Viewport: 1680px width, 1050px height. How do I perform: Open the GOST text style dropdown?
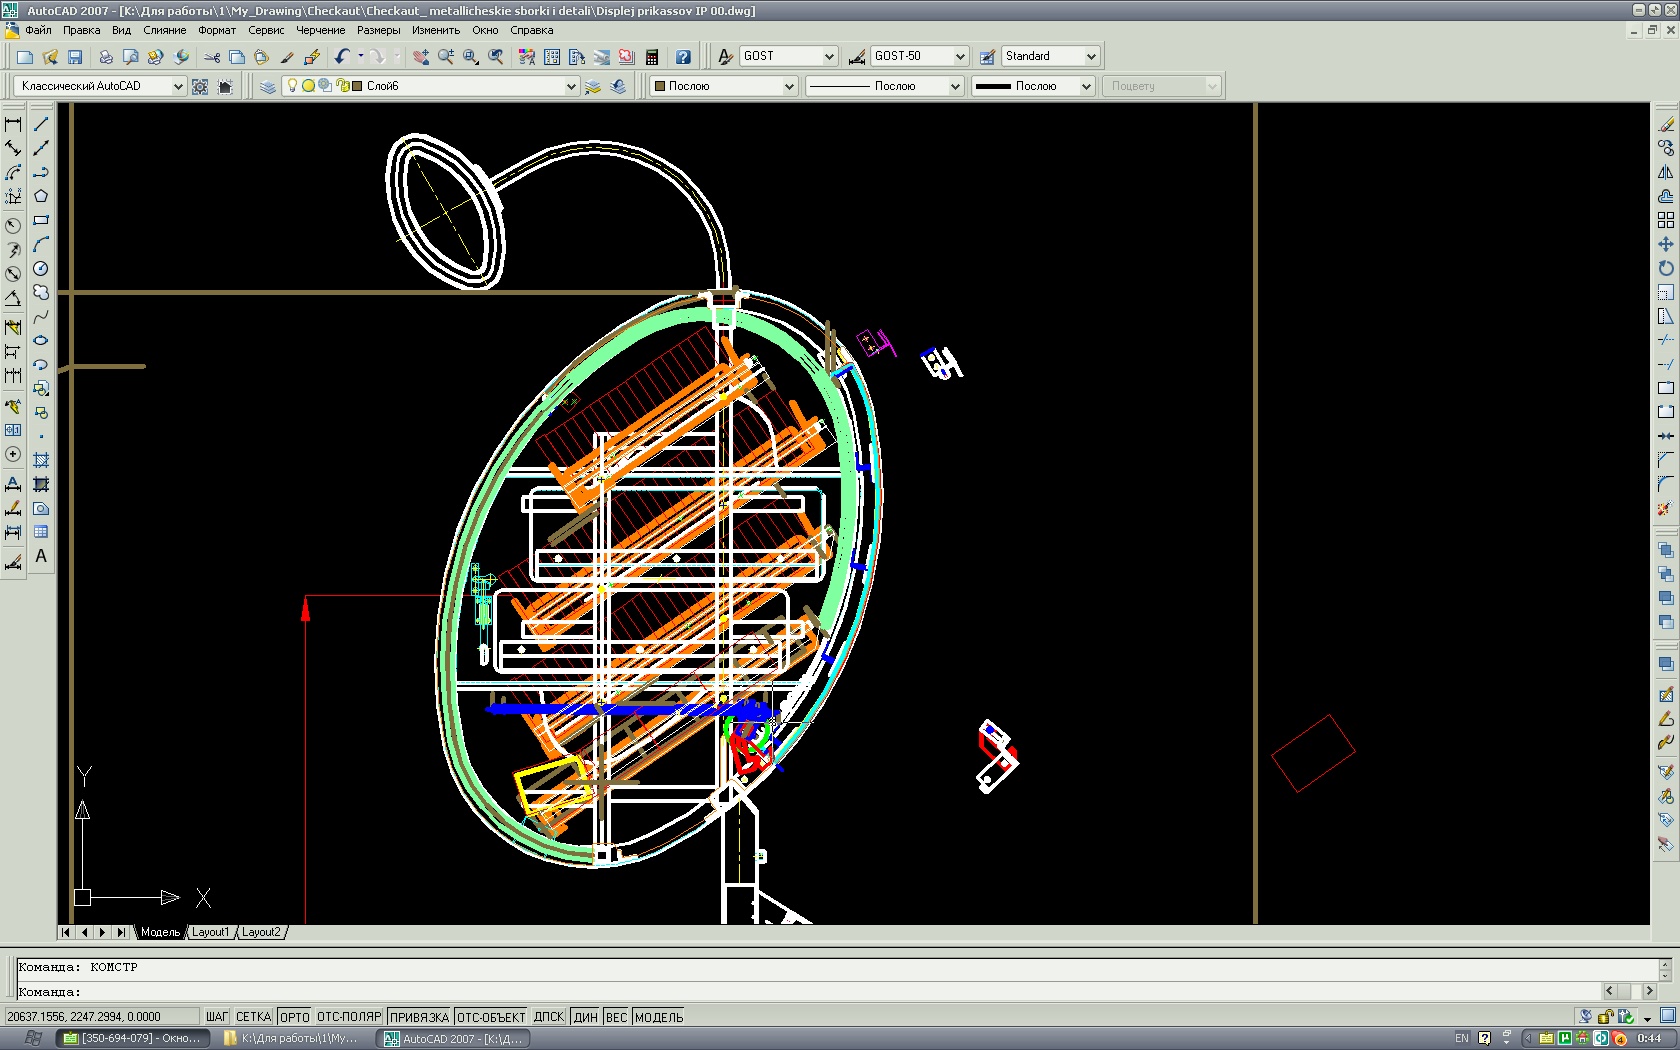829,57
